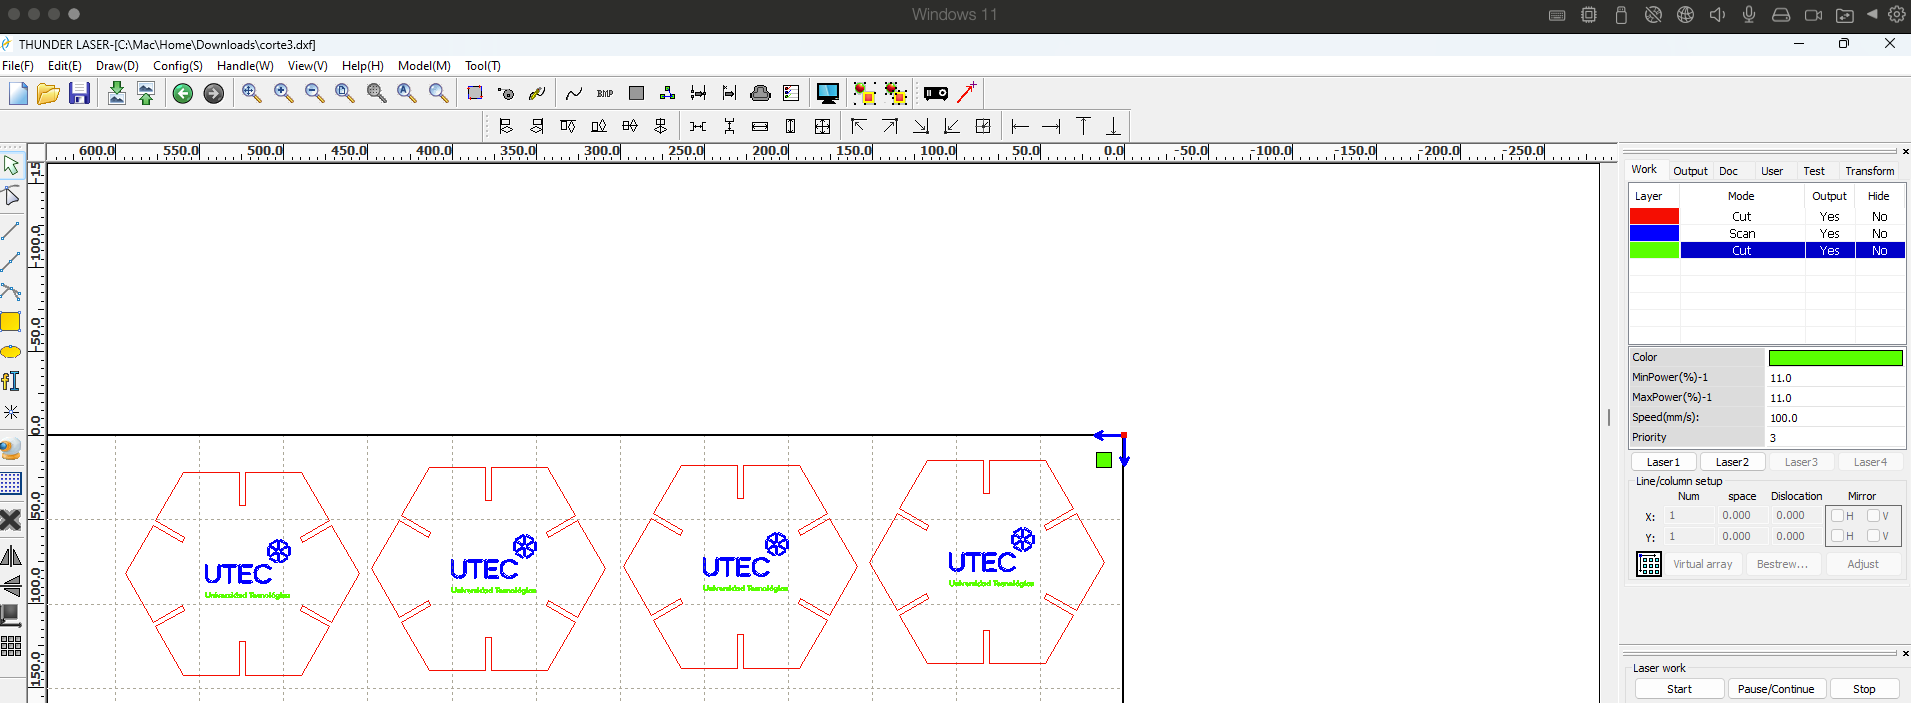1911x703 pixels.
Task: Open a file with the folder icon
Action: click(48, 93)
